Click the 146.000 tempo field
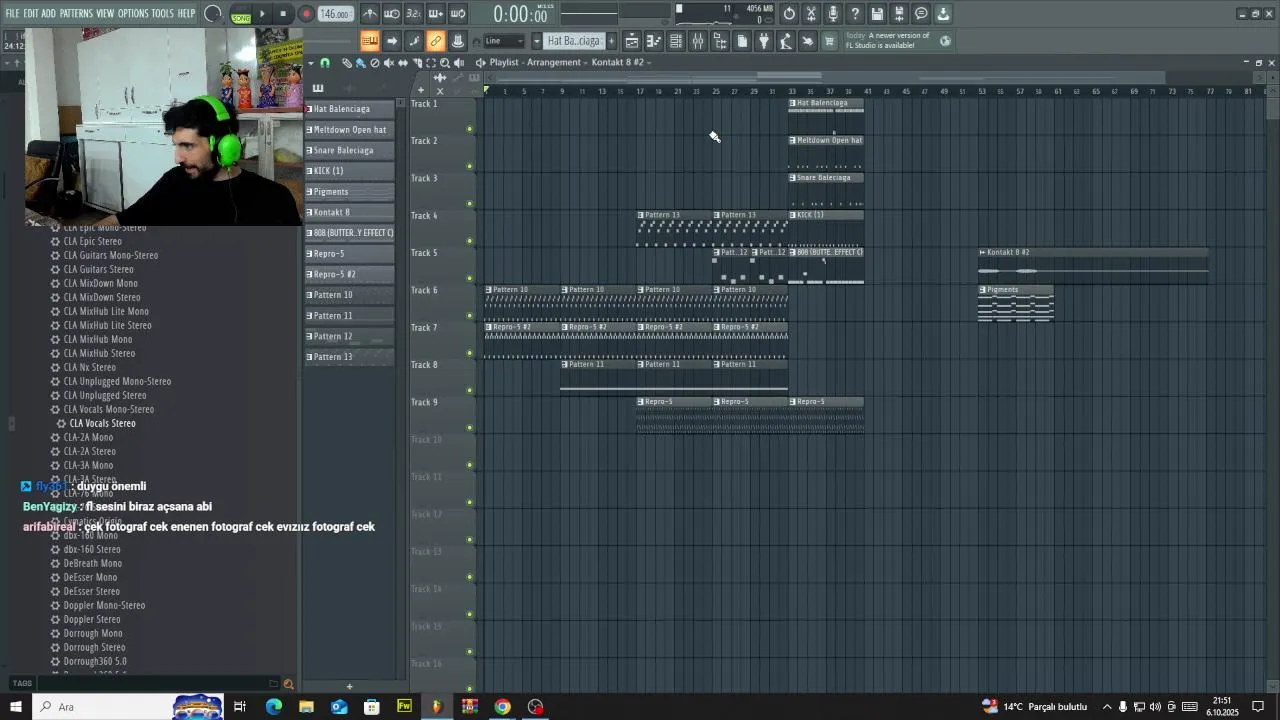The height and width of the screenshot is (720, 1280). 335,14
